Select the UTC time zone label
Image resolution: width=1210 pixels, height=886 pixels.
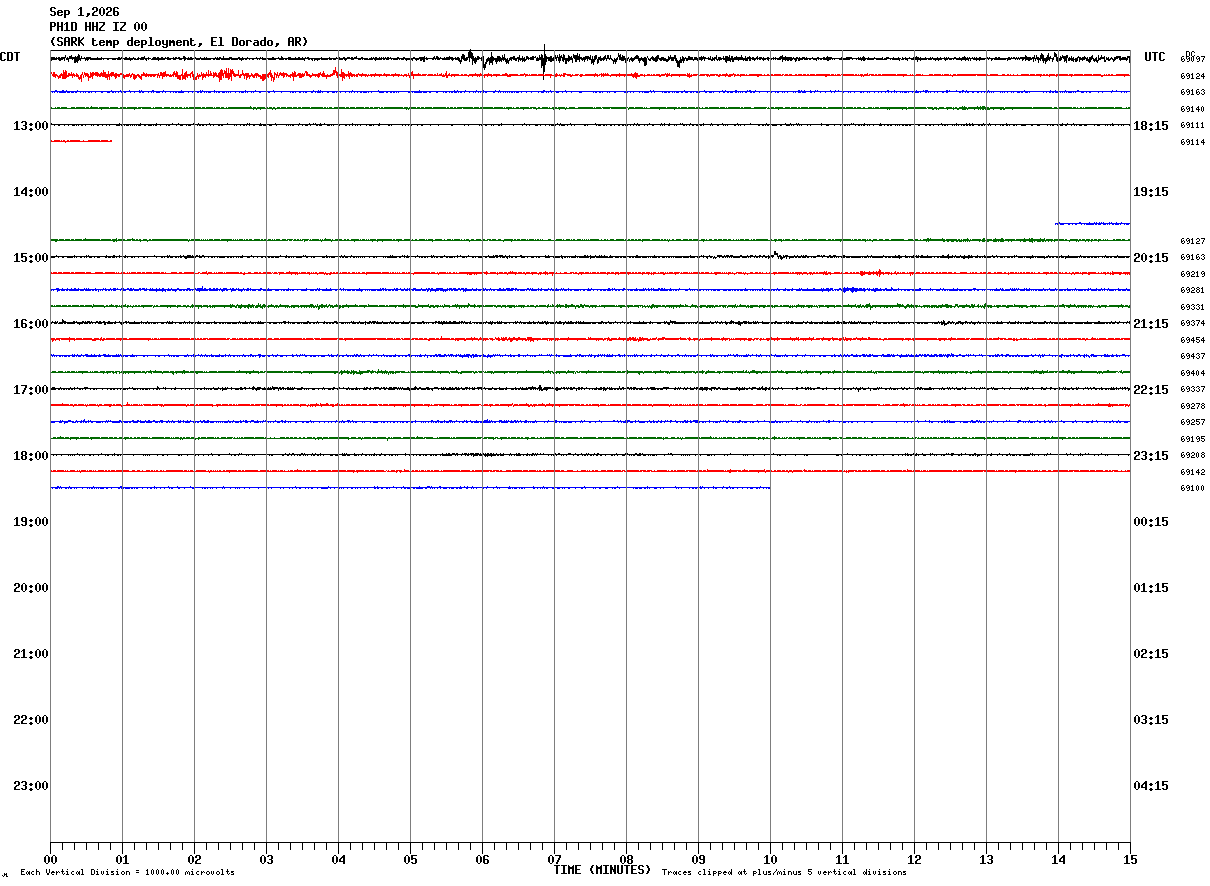coord(1155,57)
